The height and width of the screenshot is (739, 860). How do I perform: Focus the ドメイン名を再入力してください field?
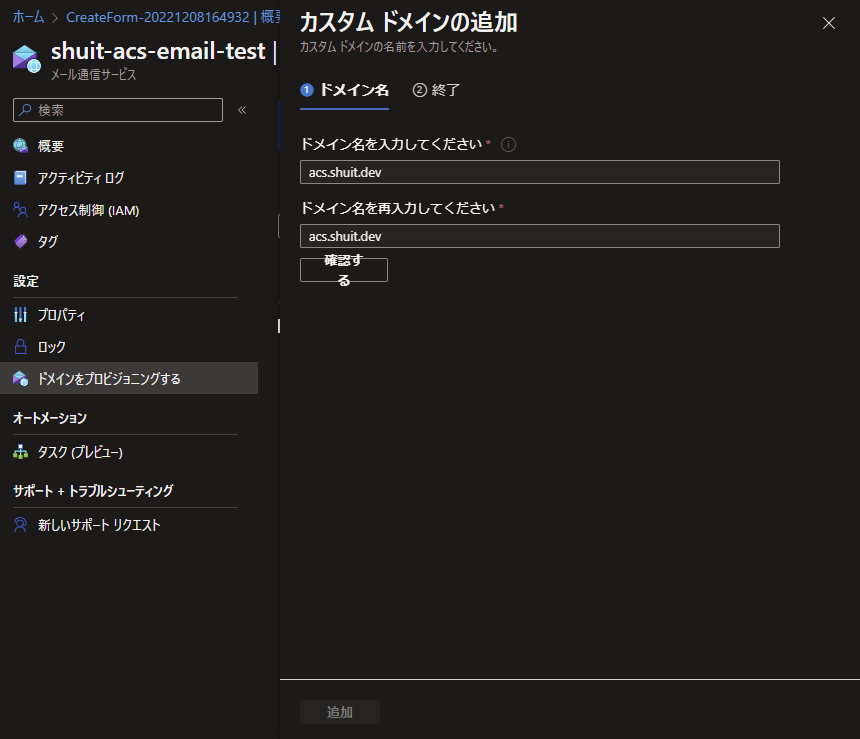click(x=540, y=236)
